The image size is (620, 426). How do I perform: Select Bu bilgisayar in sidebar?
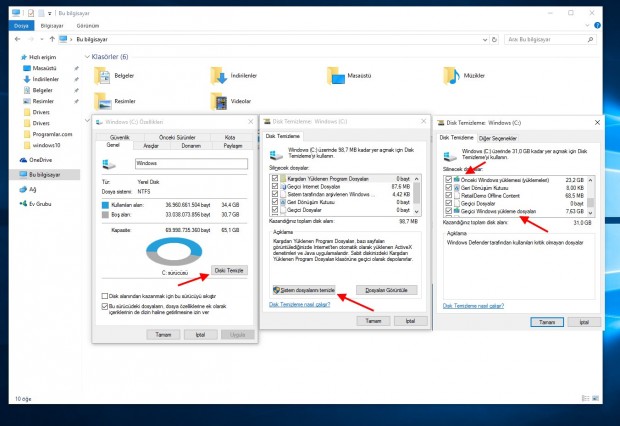coord(44,174)
